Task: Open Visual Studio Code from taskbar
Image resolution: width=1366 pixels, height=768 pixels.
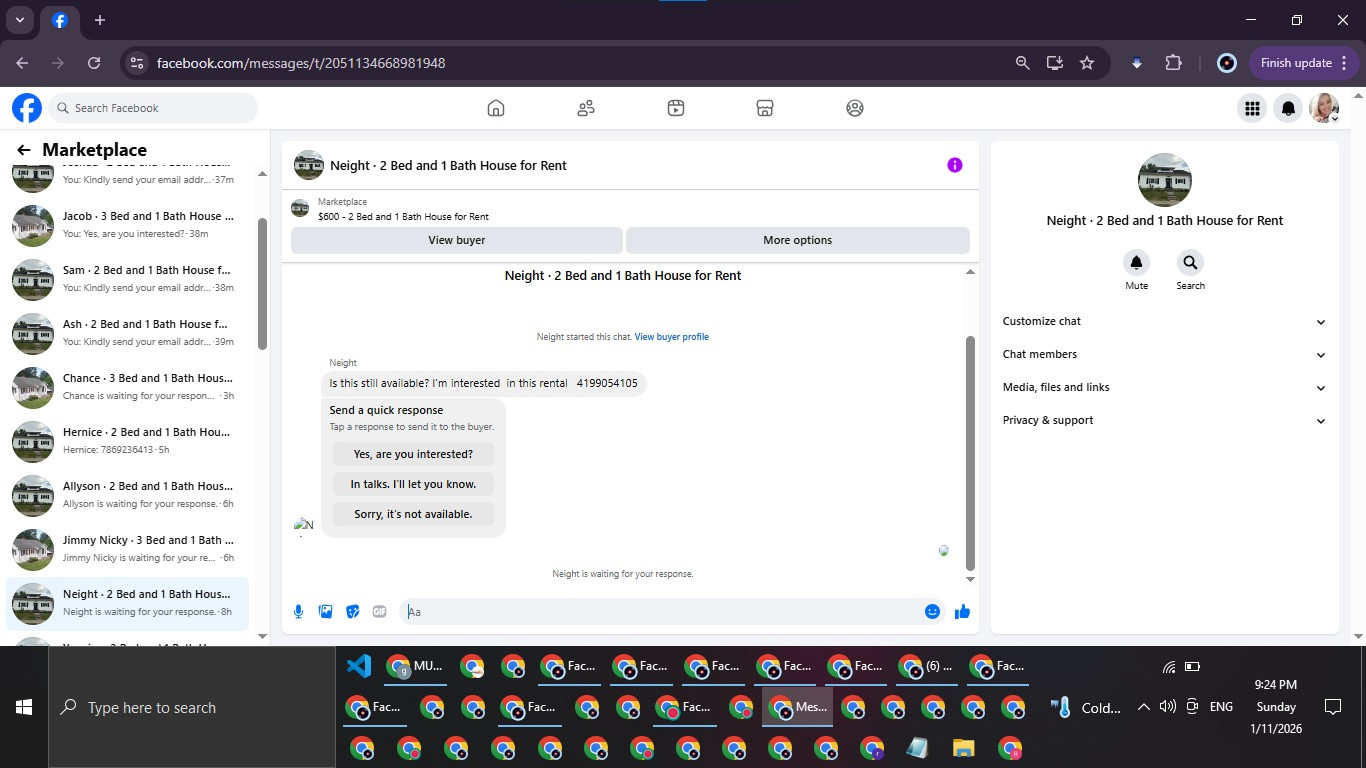Action: (358, 667)
